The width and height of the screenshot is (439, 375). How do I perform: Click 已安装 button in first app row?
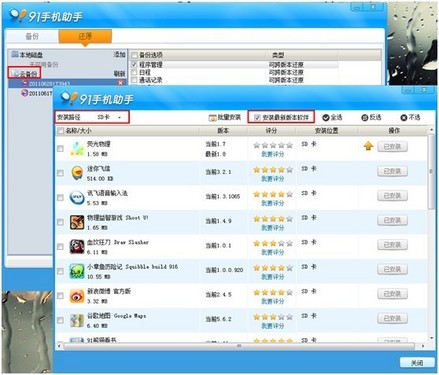coord(392,146)
